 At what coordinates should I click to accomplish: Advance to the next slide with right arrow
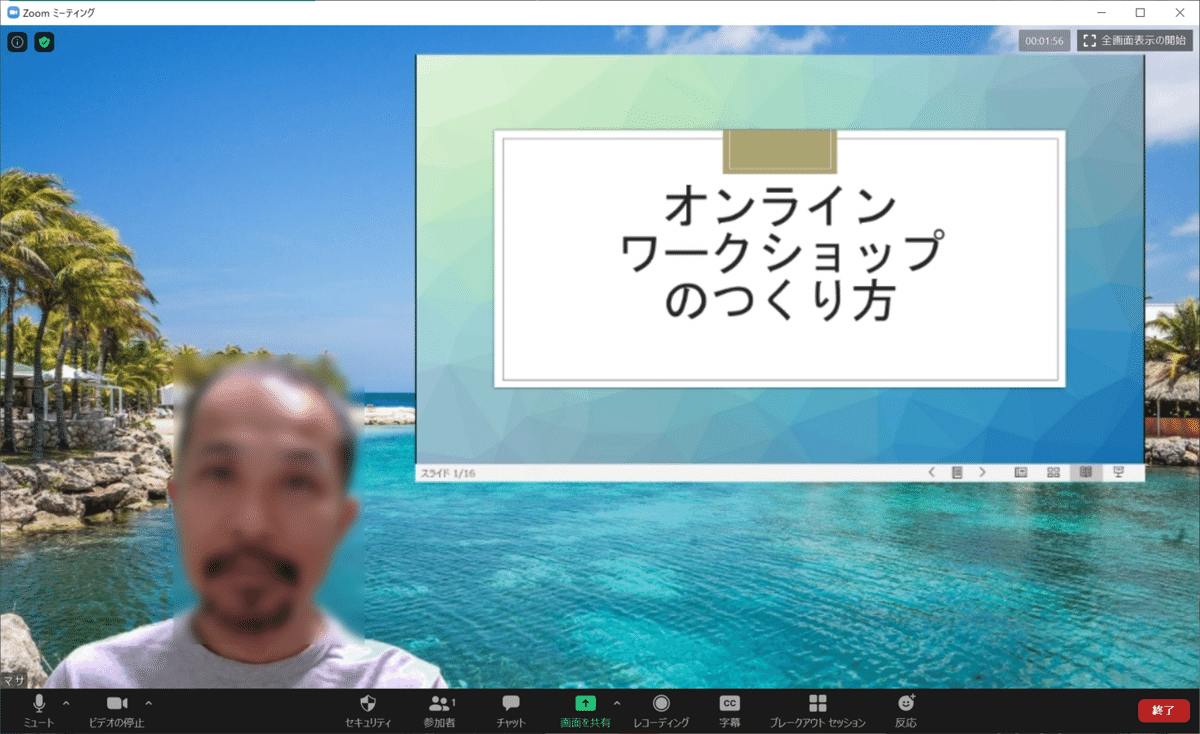point(983,470)
